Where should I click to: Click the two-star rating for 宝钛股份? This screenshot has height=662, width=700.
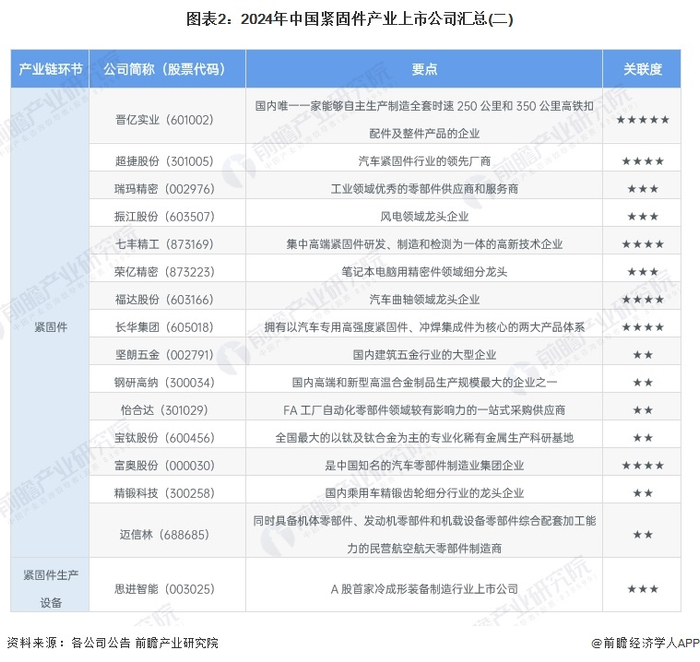pyautogui.click(x=642, y=438)
